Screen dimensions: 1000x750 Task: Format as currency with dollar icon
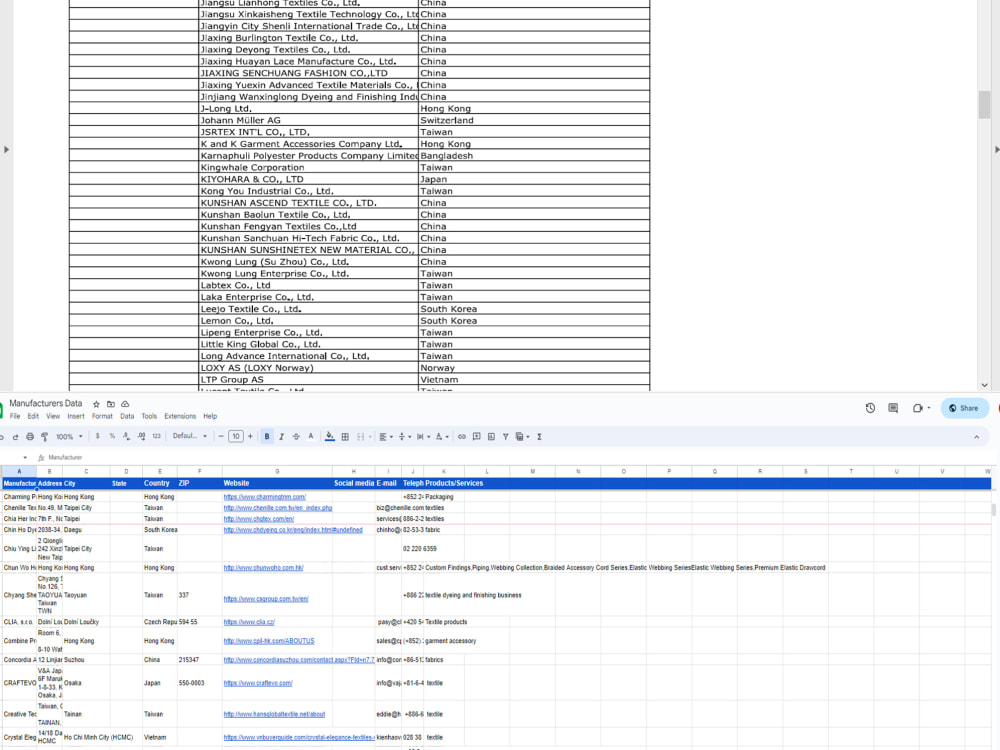(x=98, y=437)
